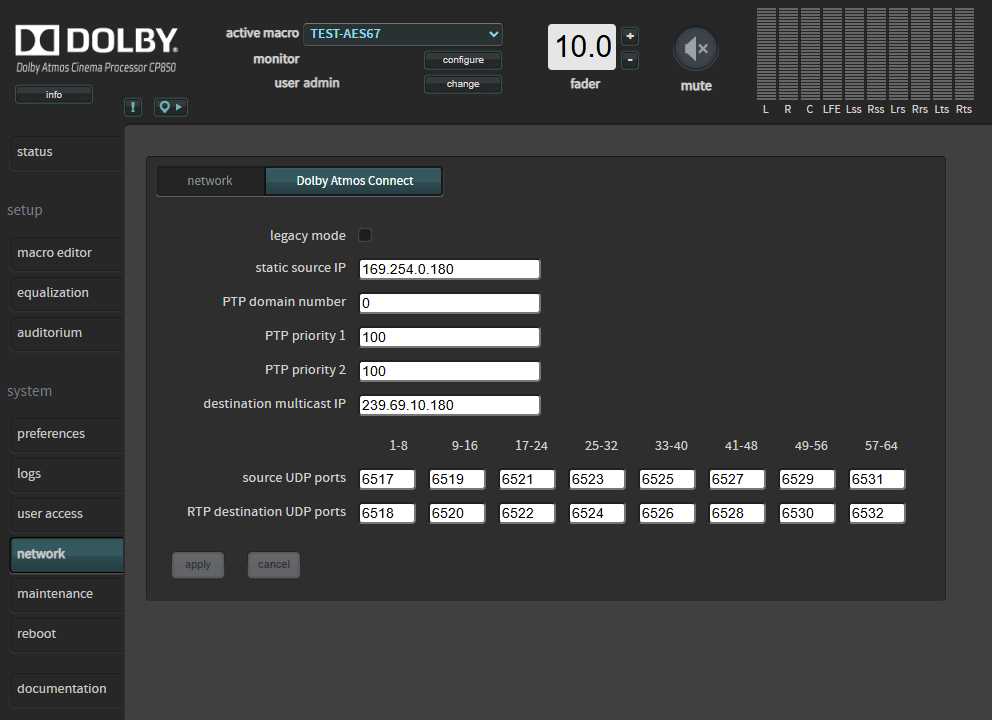
Task: Click source UDP port field 6517
Action: 387,480
